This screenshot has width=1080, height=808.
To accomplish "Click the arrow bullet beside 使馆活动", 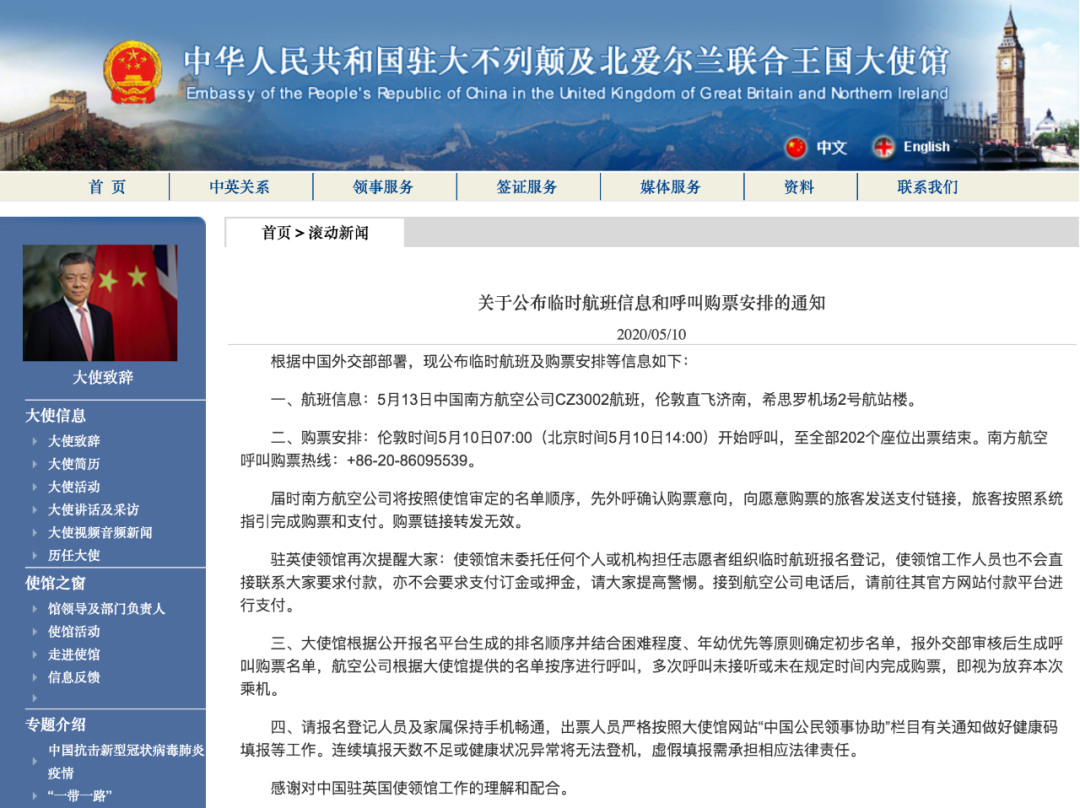I will tap(34, 631).
